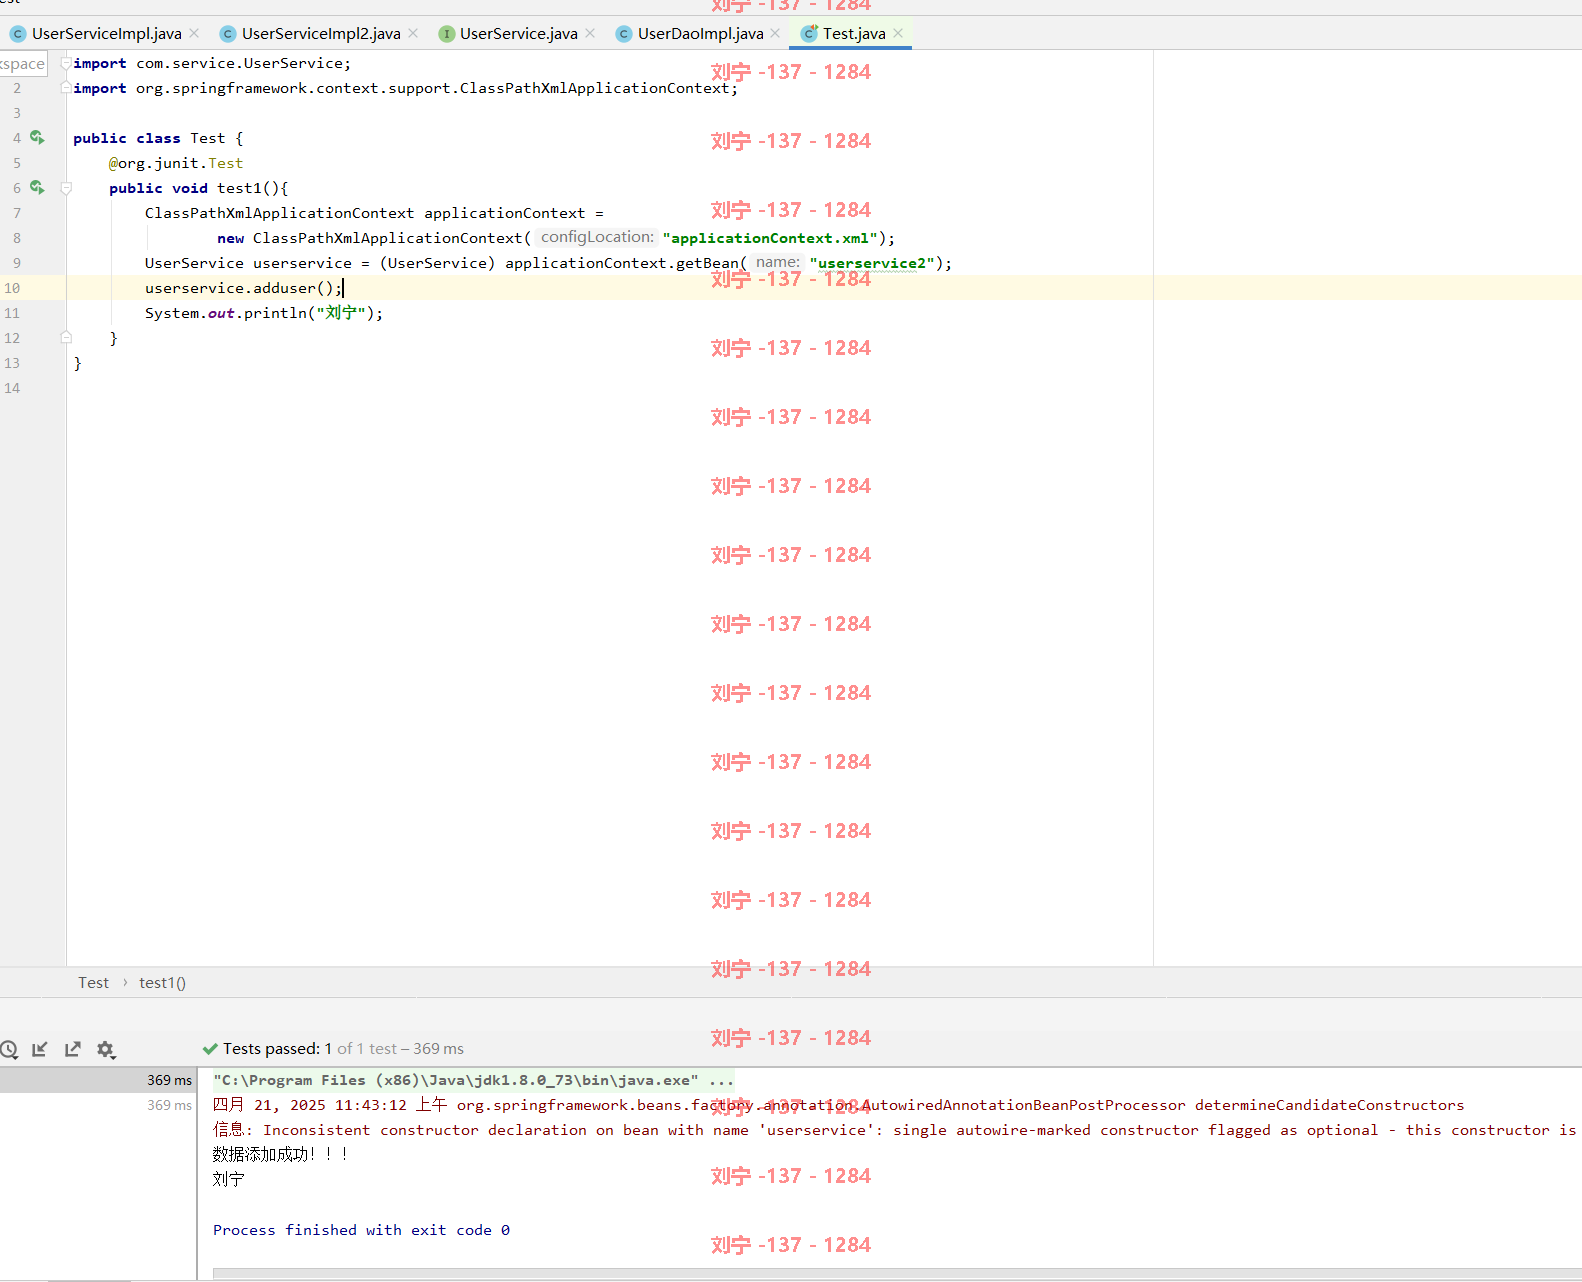This screenshot has width=1582, height=1282.
Task: Click the '数据添加成功!!!' console output line
Action: click(280, 1154)
